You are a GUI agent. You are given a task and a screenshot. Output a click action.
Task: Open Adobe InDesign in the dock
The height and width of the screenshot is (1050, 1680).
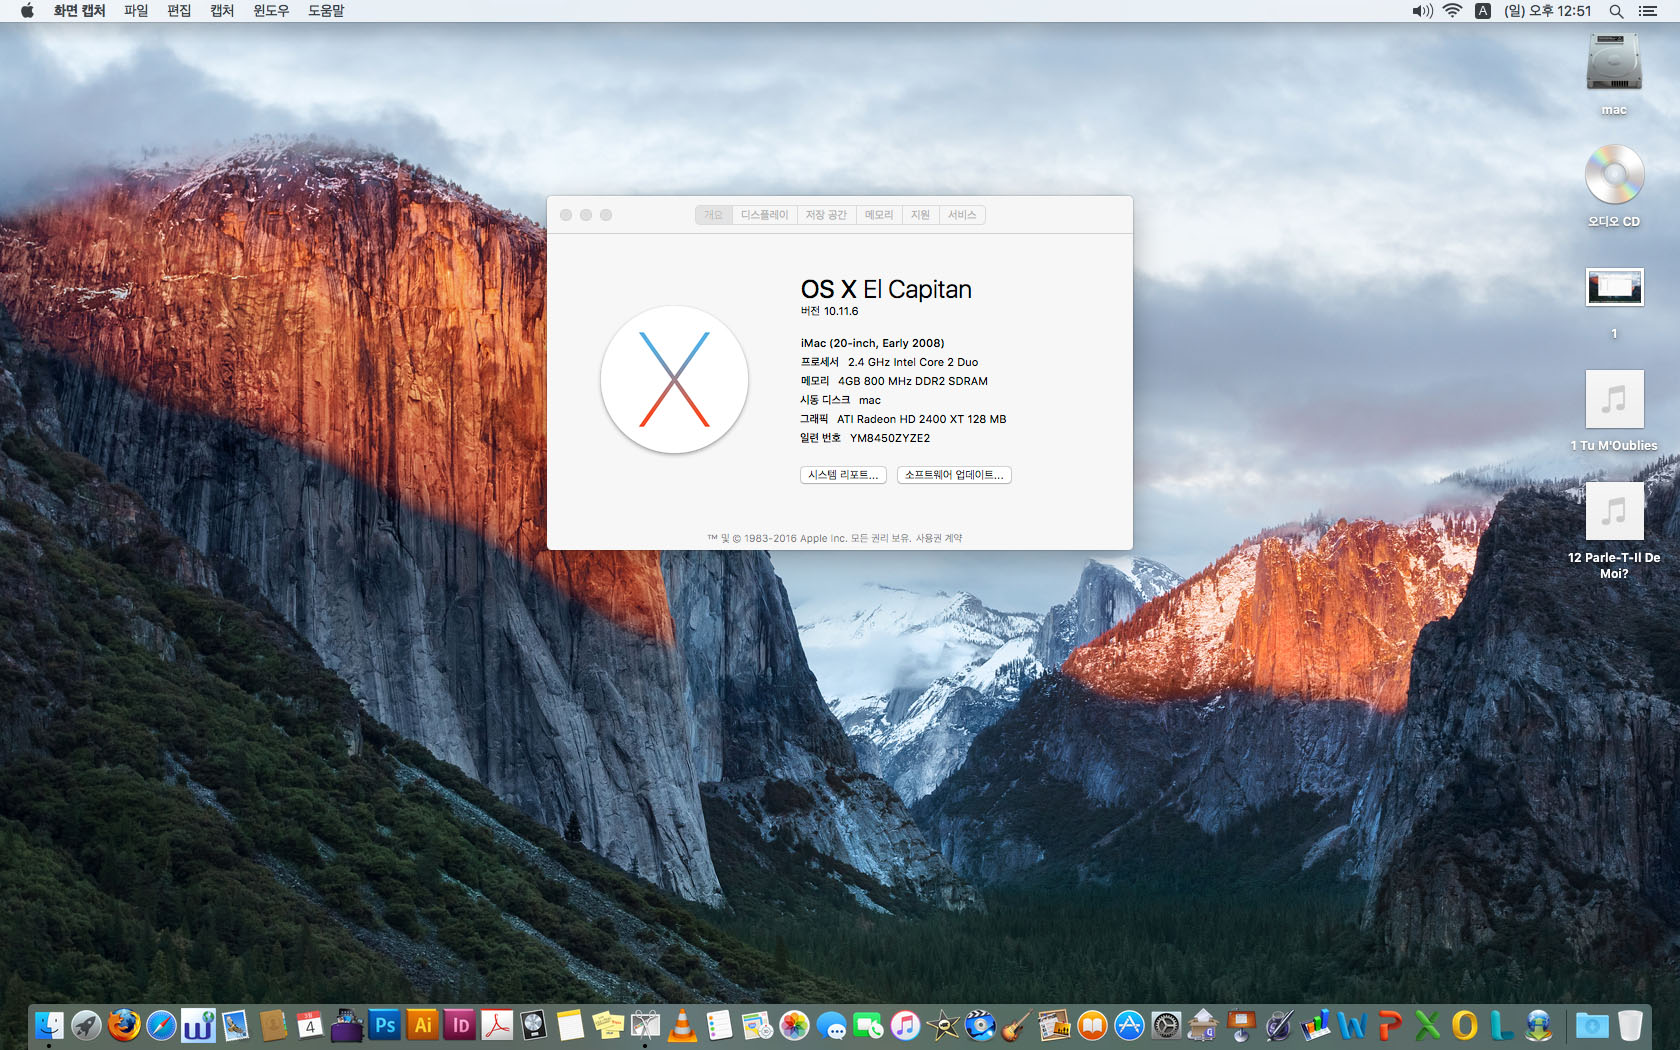460,1025
